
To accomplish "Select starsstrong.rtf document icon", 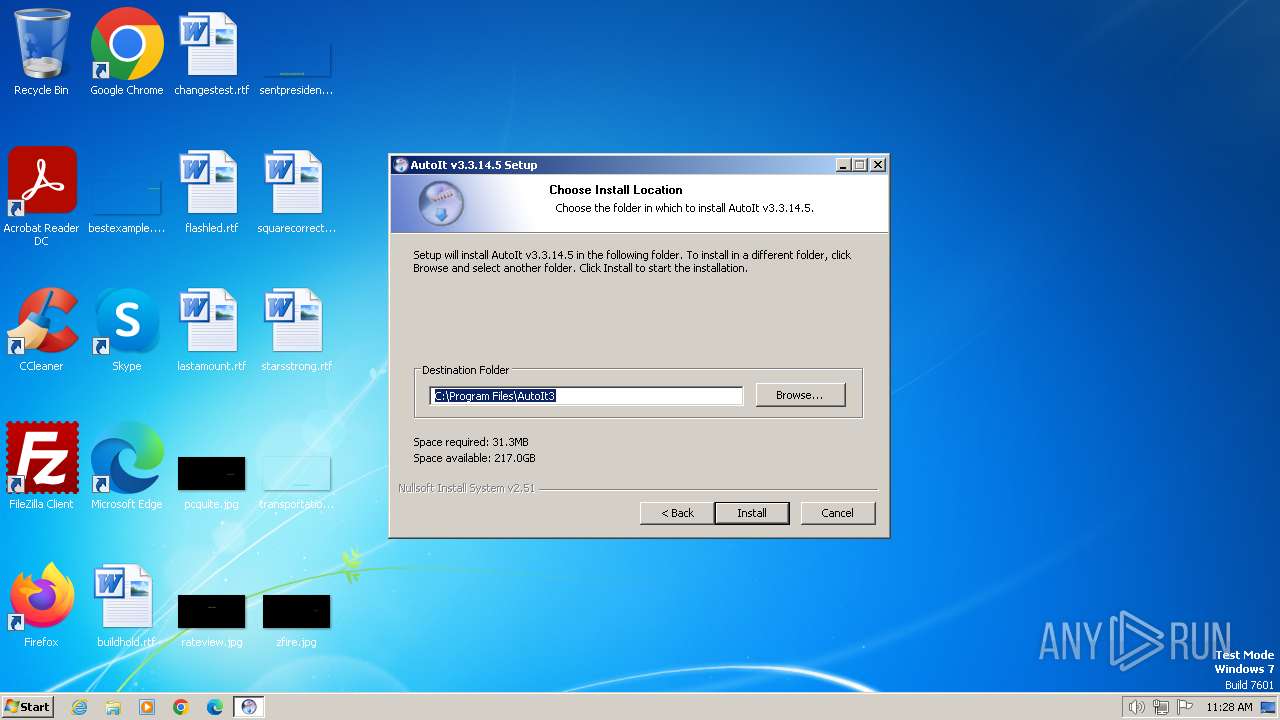I will tap(296, 329).
